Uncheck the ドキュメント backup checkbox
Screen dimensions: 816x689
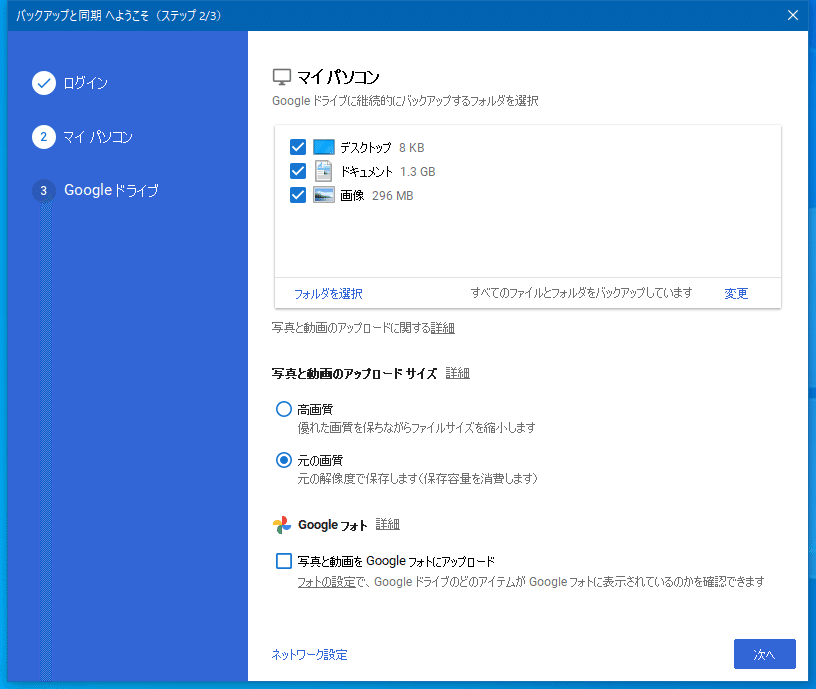(297, 170)
